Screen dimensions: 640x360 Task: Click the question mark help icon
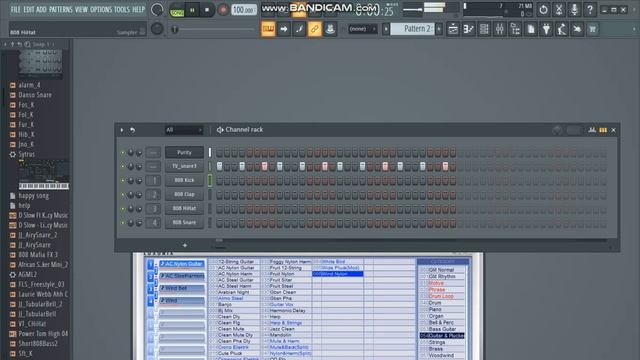click(x=590, y=9)
